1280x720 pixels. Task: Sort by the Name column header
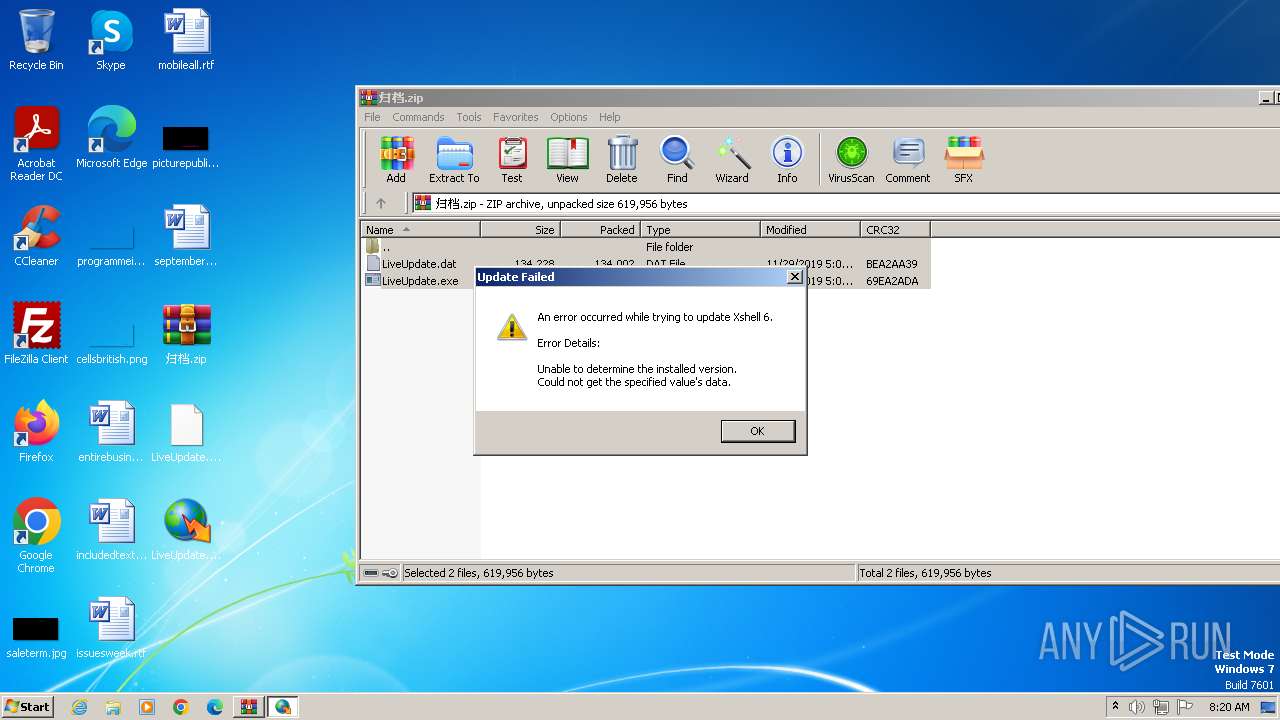420,230
